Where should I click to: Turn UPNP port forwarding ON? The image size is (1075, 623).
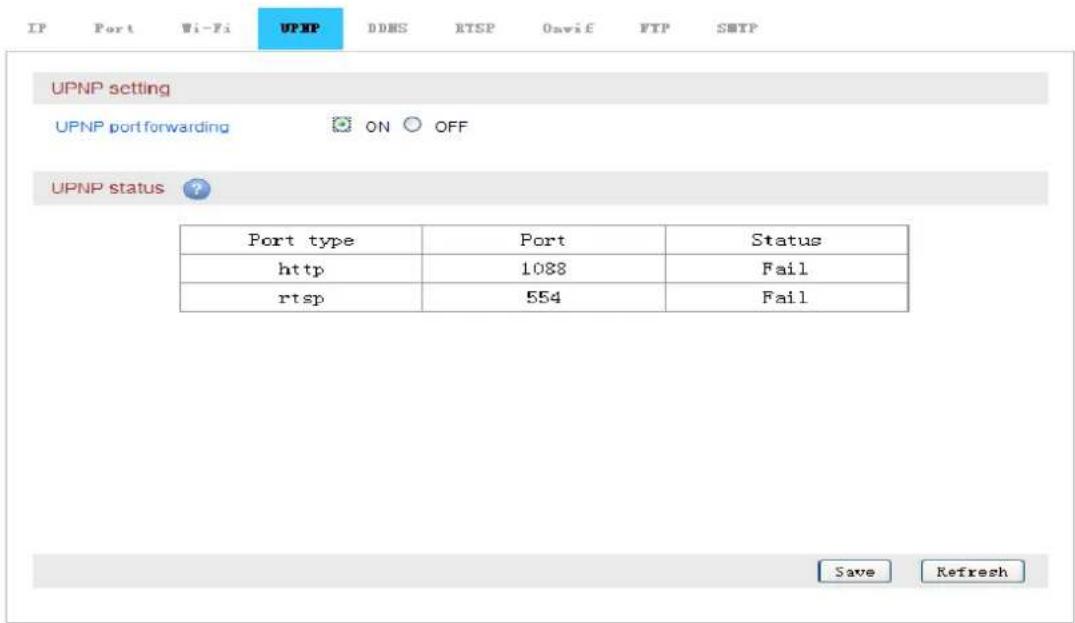(x=341, y=125)
